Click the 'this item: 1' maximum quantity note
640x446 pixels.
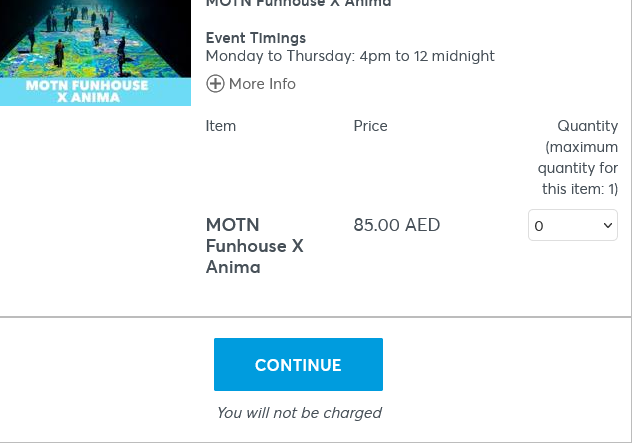click(580, 189)
